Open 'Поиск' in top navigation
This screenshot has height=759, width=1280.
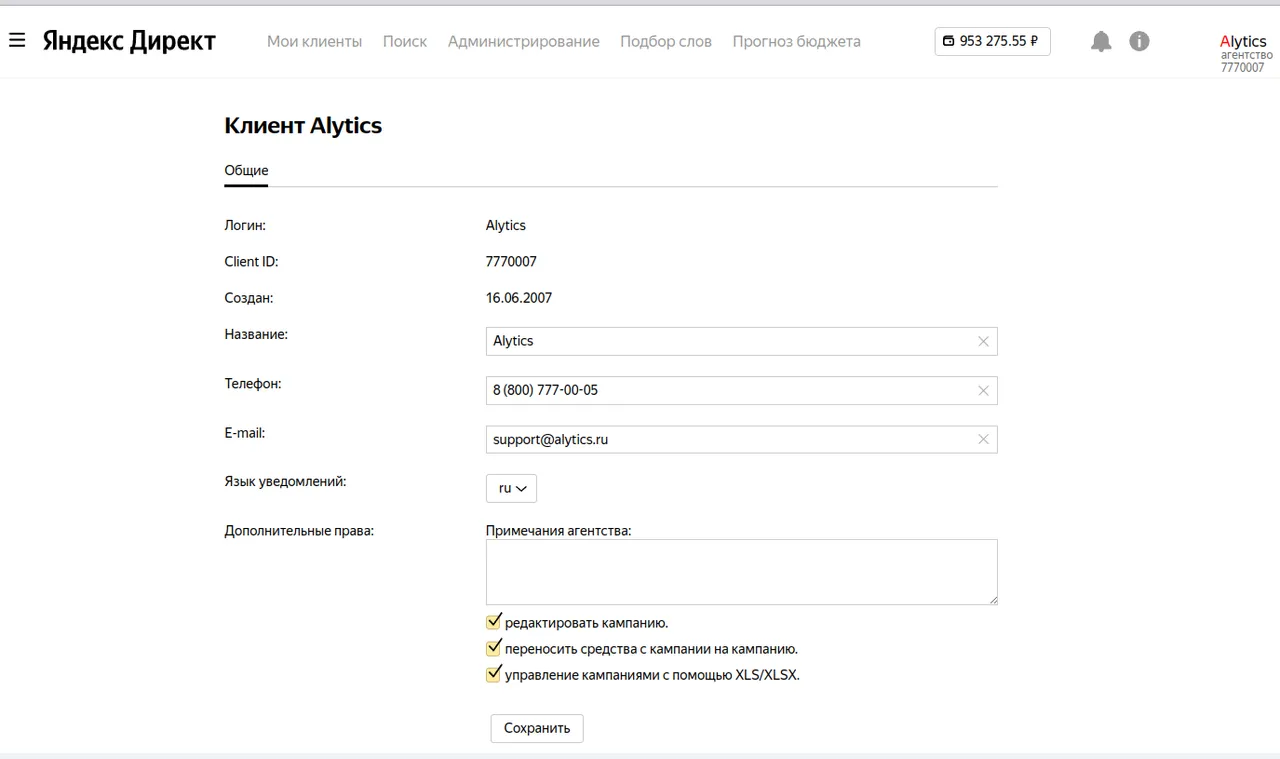pos(405,41)
